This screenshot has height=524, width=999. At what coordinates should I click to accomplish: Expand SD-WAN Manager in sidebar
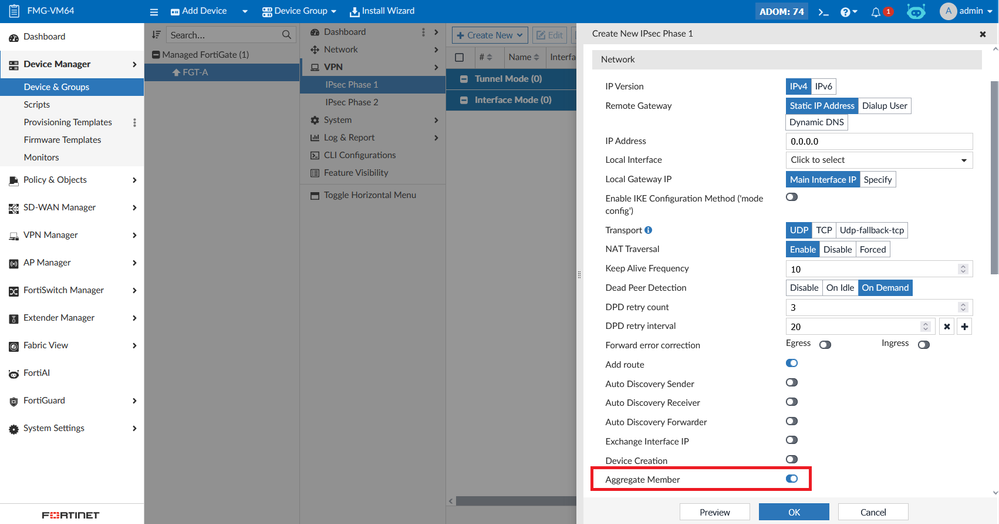click(x=72, y=208)
